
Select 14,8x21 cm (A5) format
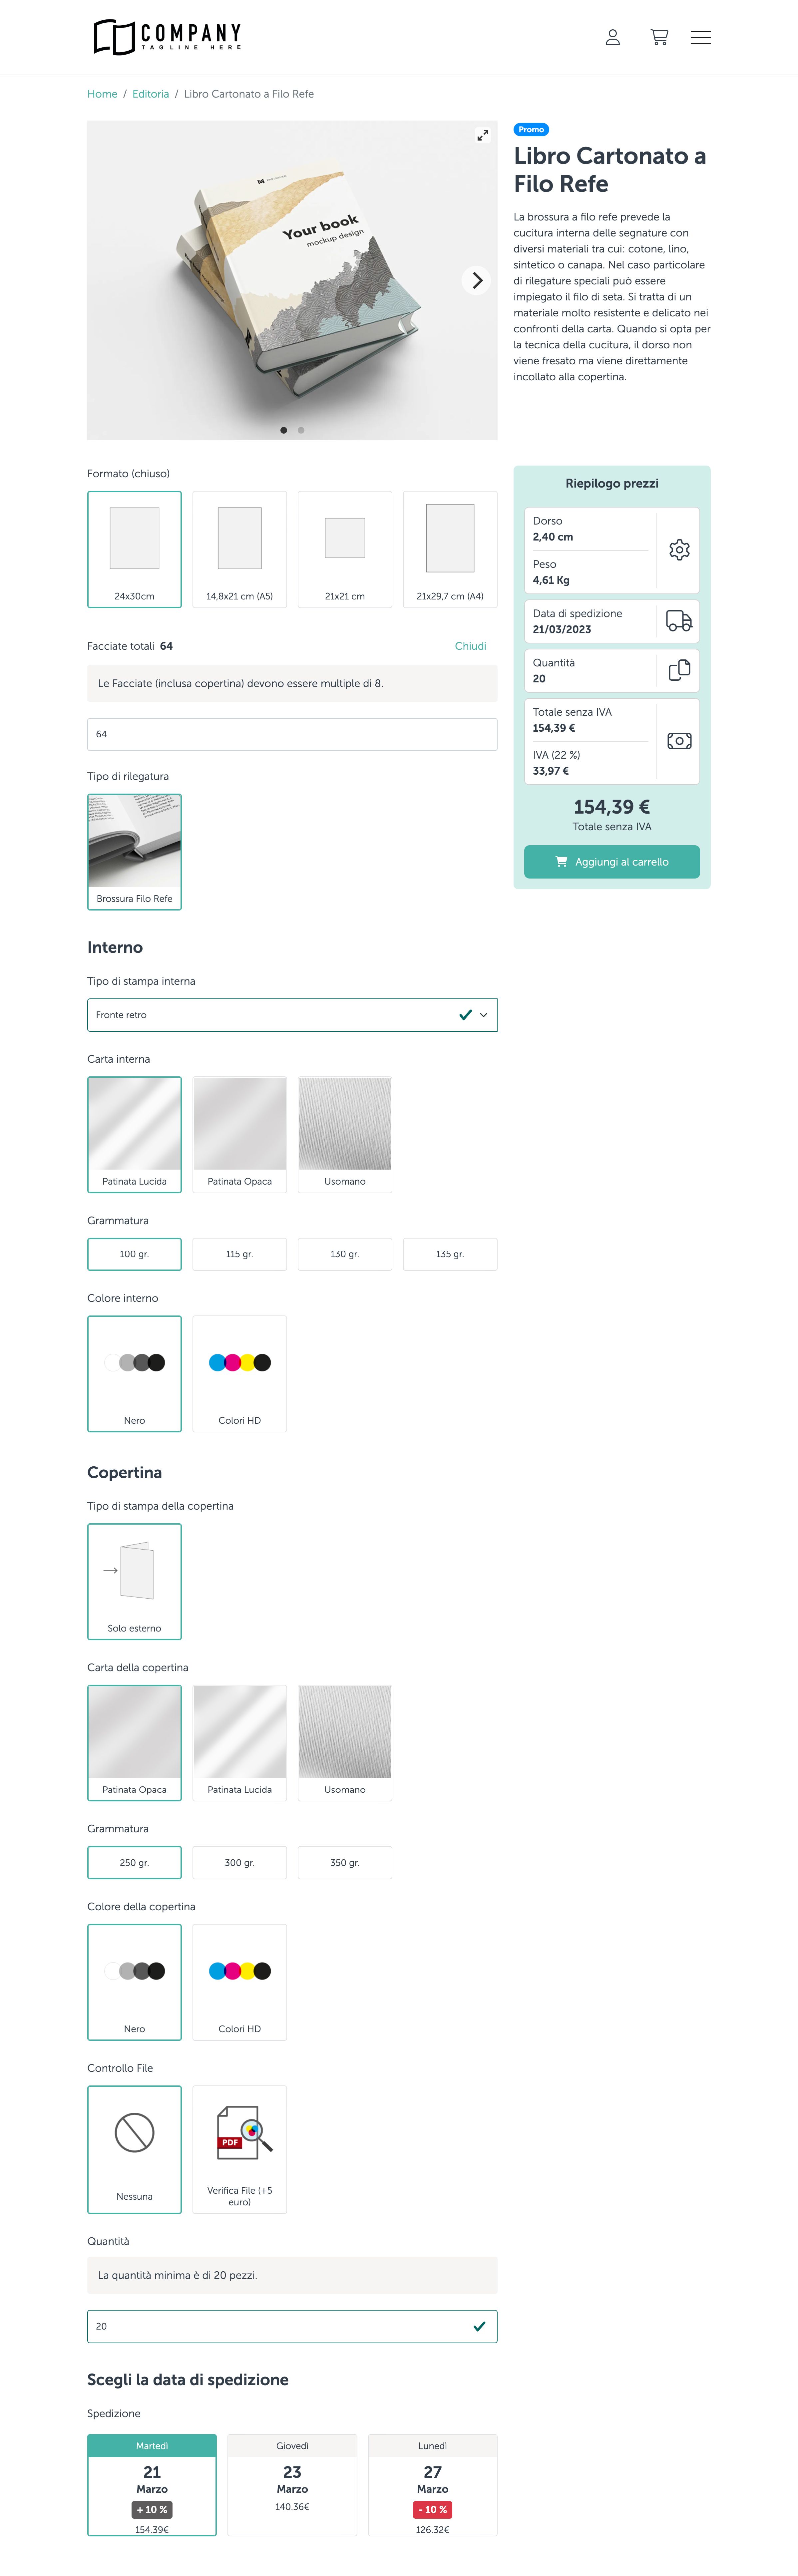(240, 549)
